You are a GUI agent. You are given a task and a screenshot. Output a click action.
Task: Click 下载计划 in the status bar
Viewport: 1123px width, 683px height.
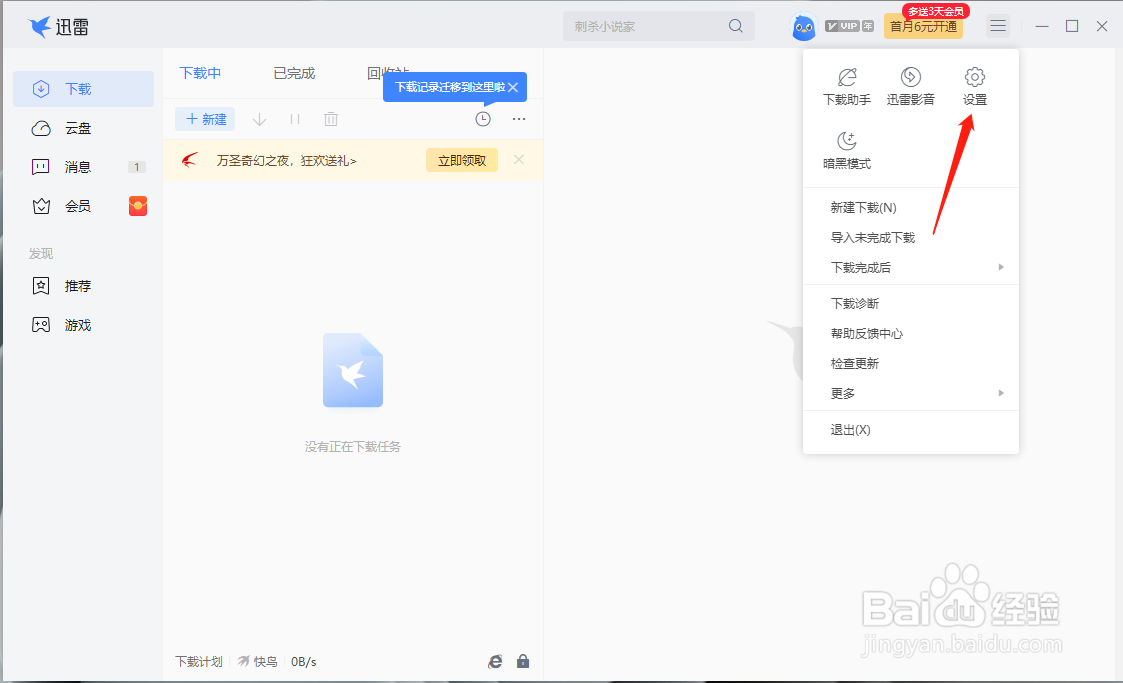click(199, 662)
